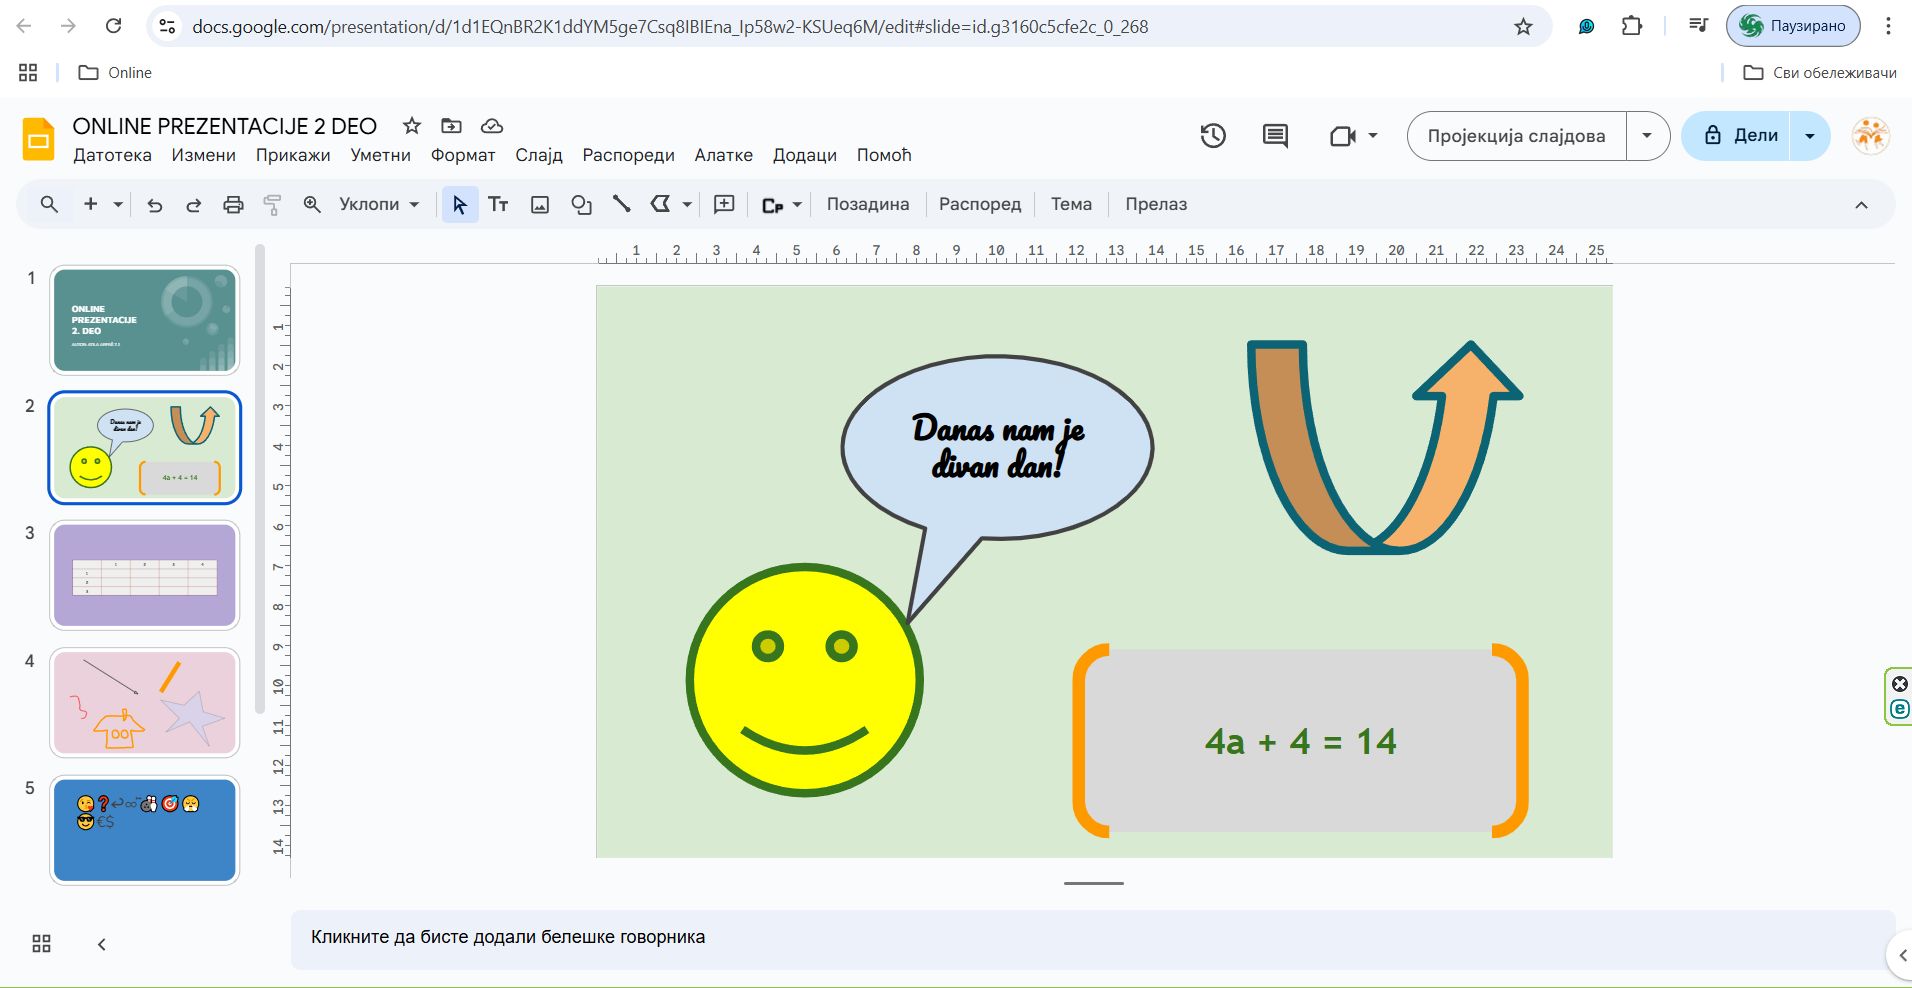The image size is (1912, 988).
Task: Open dropdown arrow next to Пројекција слајдова
Action: (x=1647, y=136)
